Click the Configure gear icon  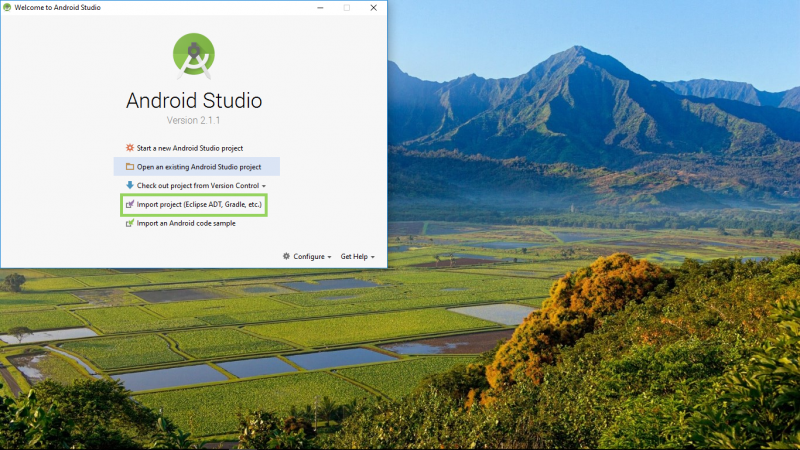(287, 257)
